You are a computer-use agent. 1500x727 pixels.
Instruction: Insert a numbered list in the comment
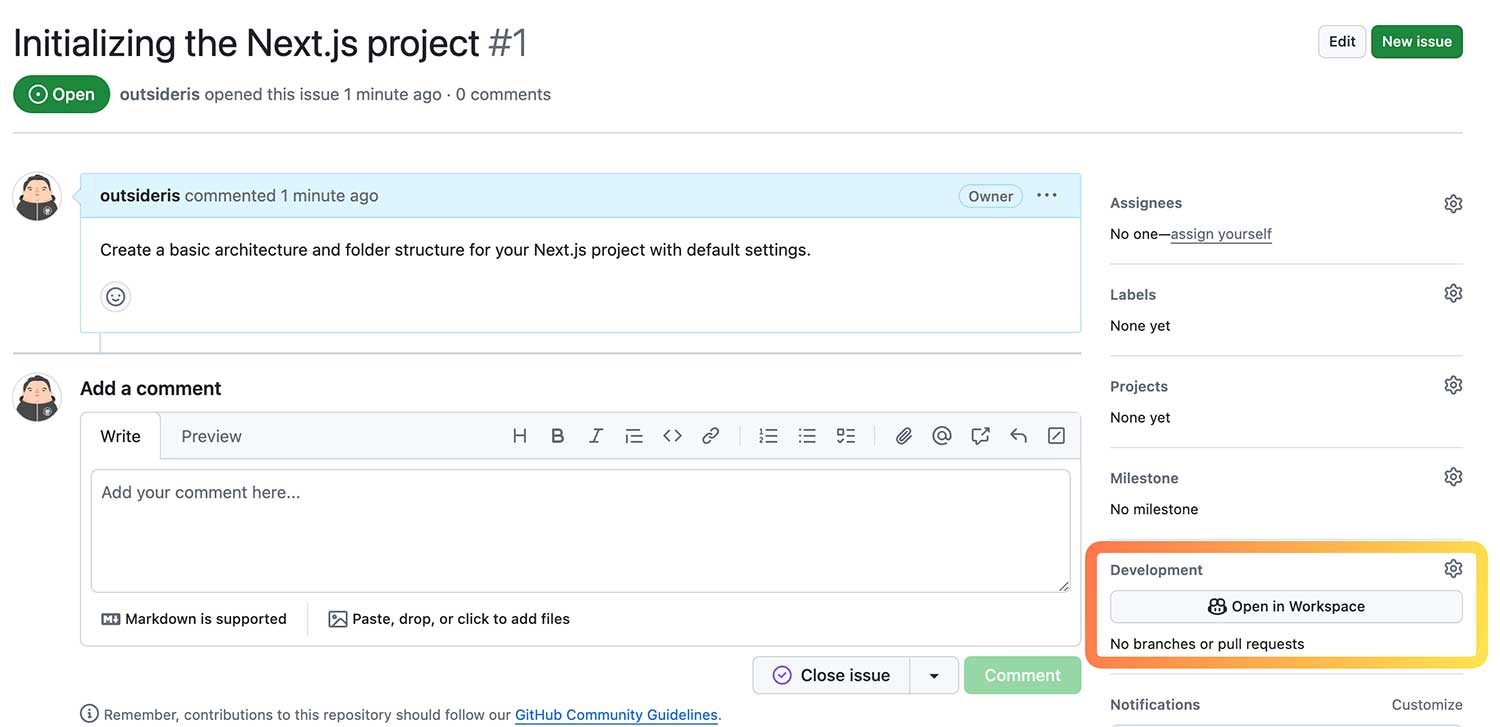(x=768, y=436)
